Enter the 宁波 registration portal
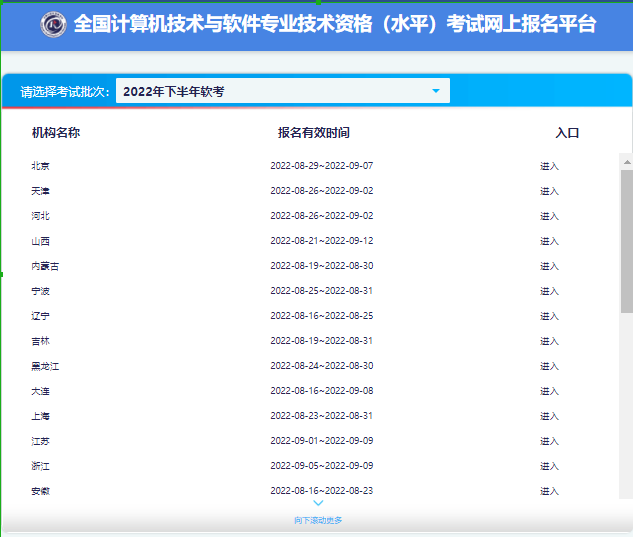 coord(549,291)
